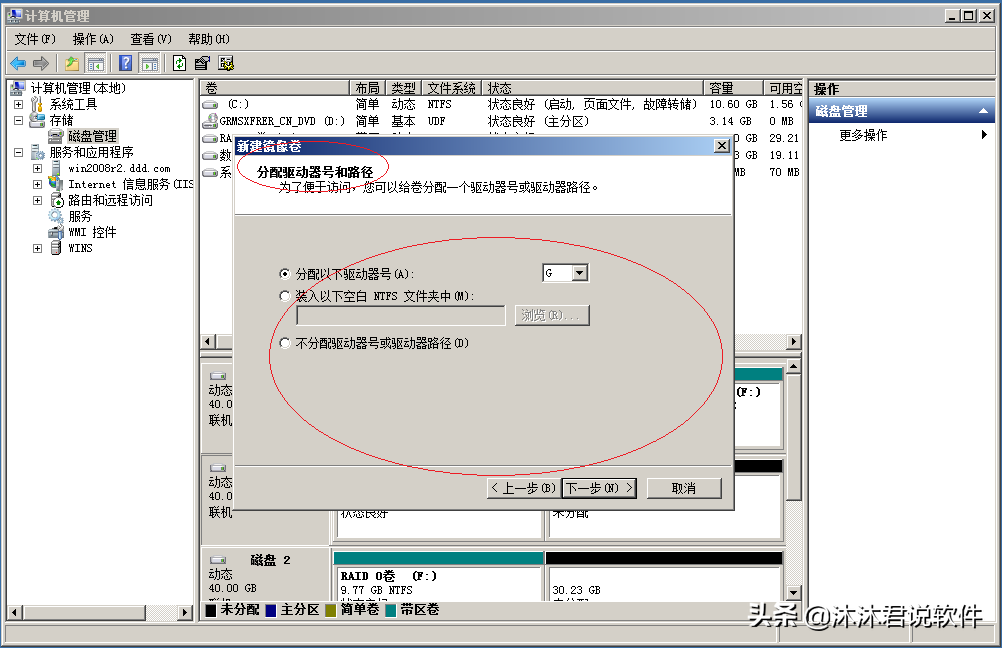This screenshot has width=1002, height=648.
Task: Open the Properties toolbar icon
Action: pyautogui.click(x=202, y=63)
